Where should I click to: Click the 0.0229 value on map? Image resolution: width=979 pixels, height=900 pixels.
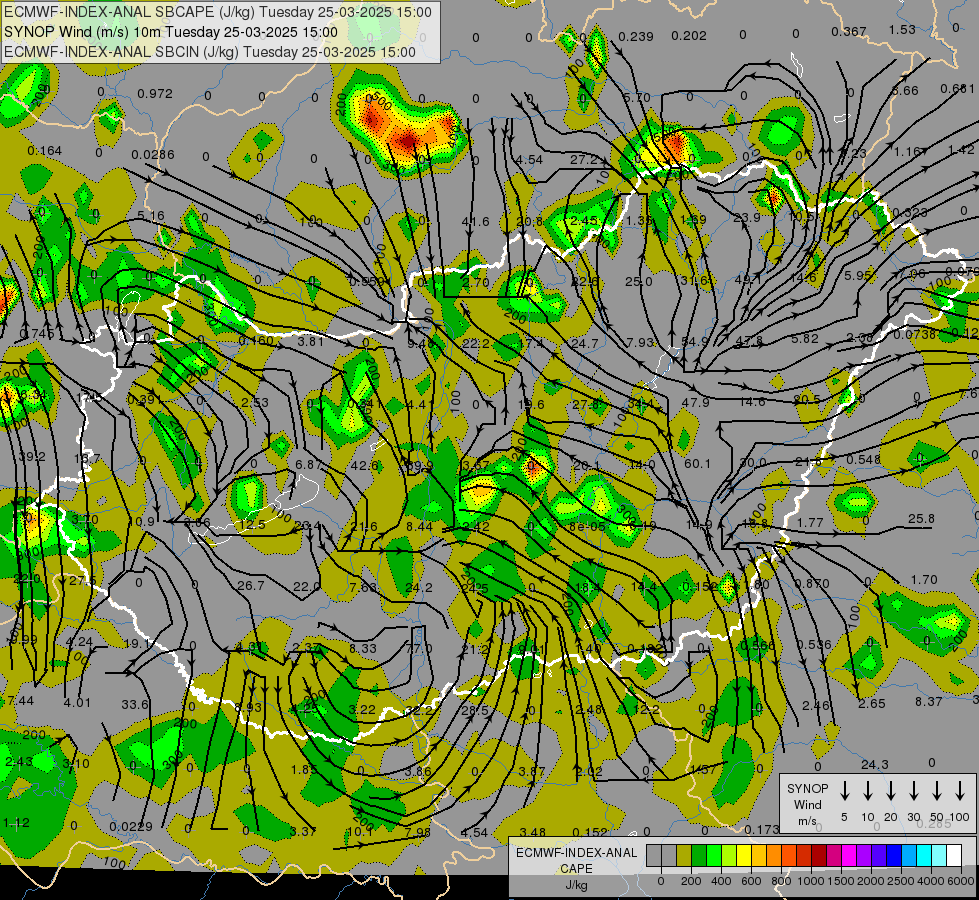click(x=131, y=826)
